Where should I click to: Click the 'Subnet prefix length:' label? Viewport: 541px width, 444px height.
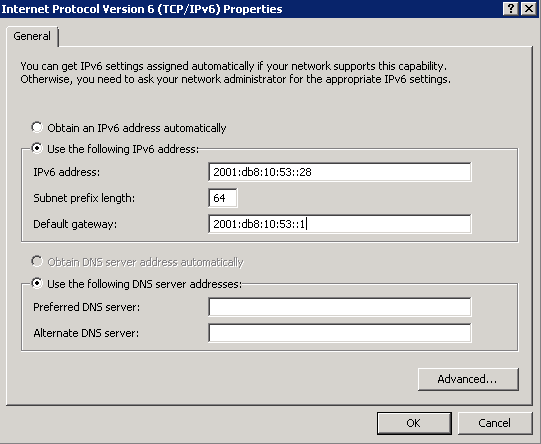84,198
